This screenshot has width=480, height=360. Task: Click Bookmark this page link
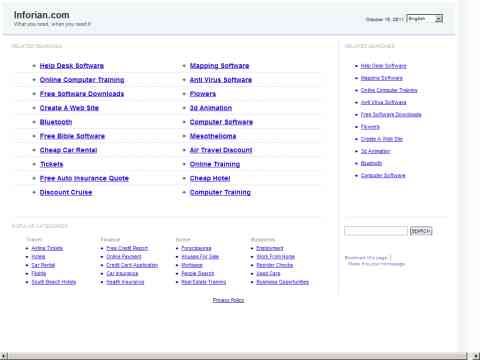pyautogui.click(x=366, y=258)
